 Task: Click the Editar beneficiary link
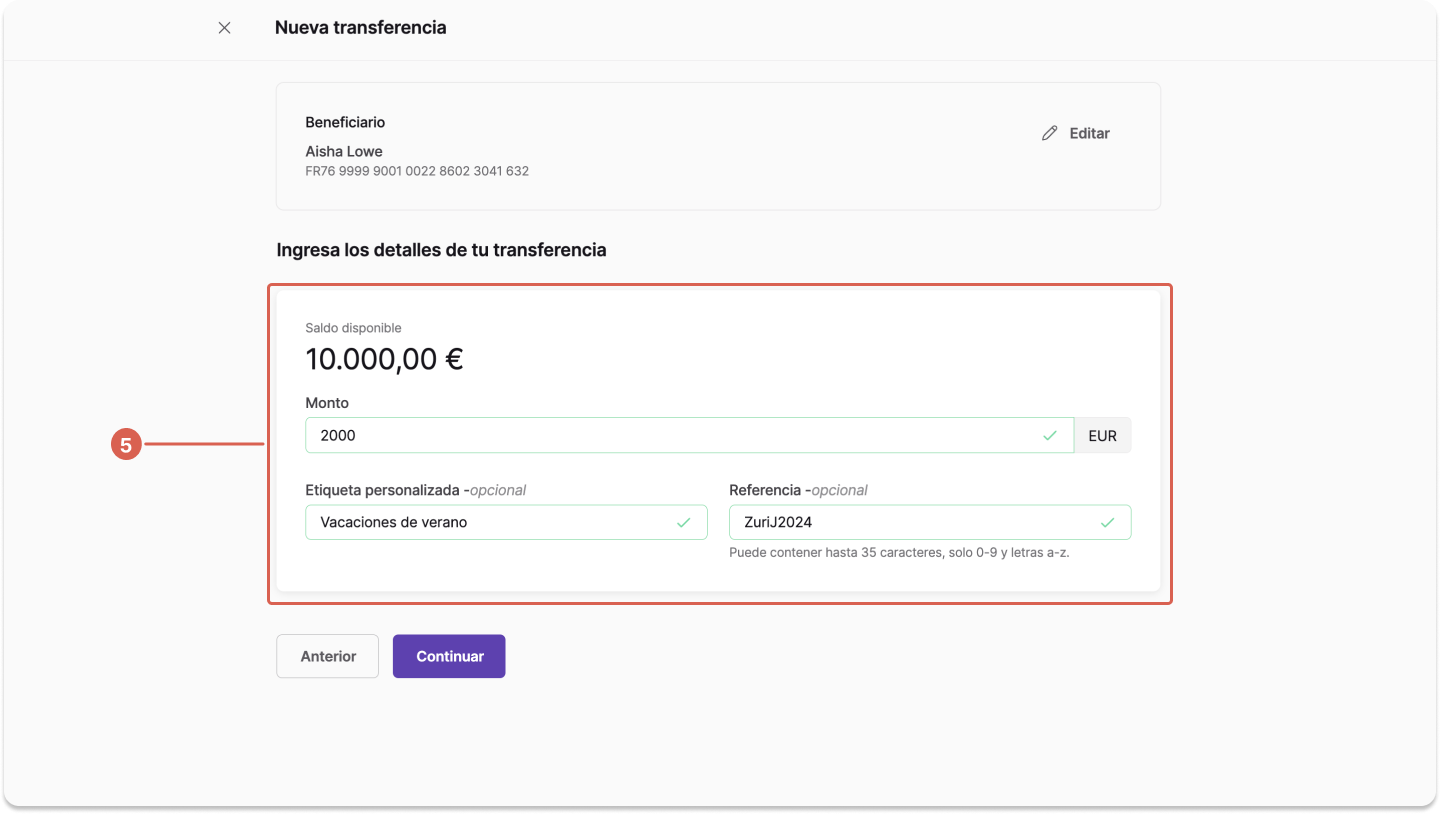pos(1076,133)
